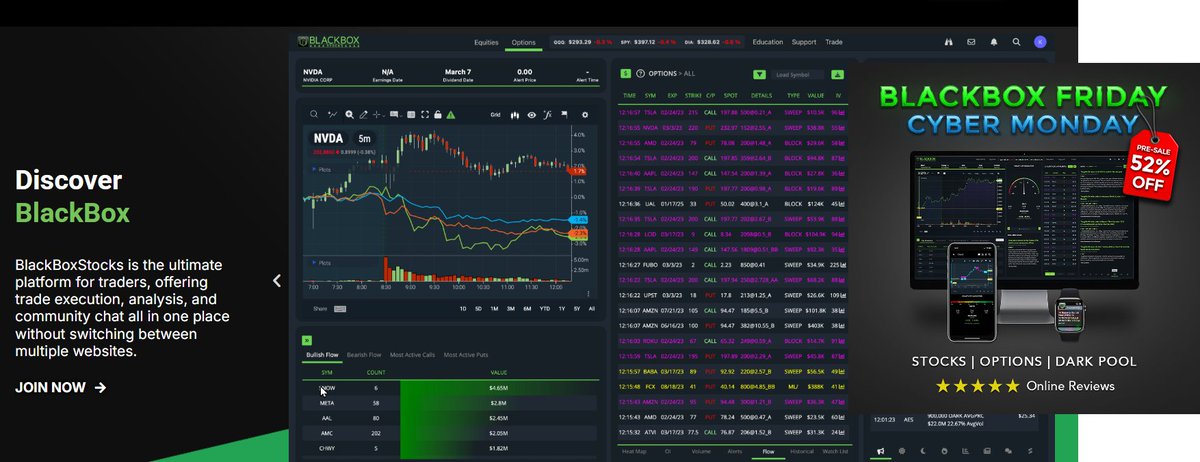Open the annotation comment tool dropdown

point(396,115)
